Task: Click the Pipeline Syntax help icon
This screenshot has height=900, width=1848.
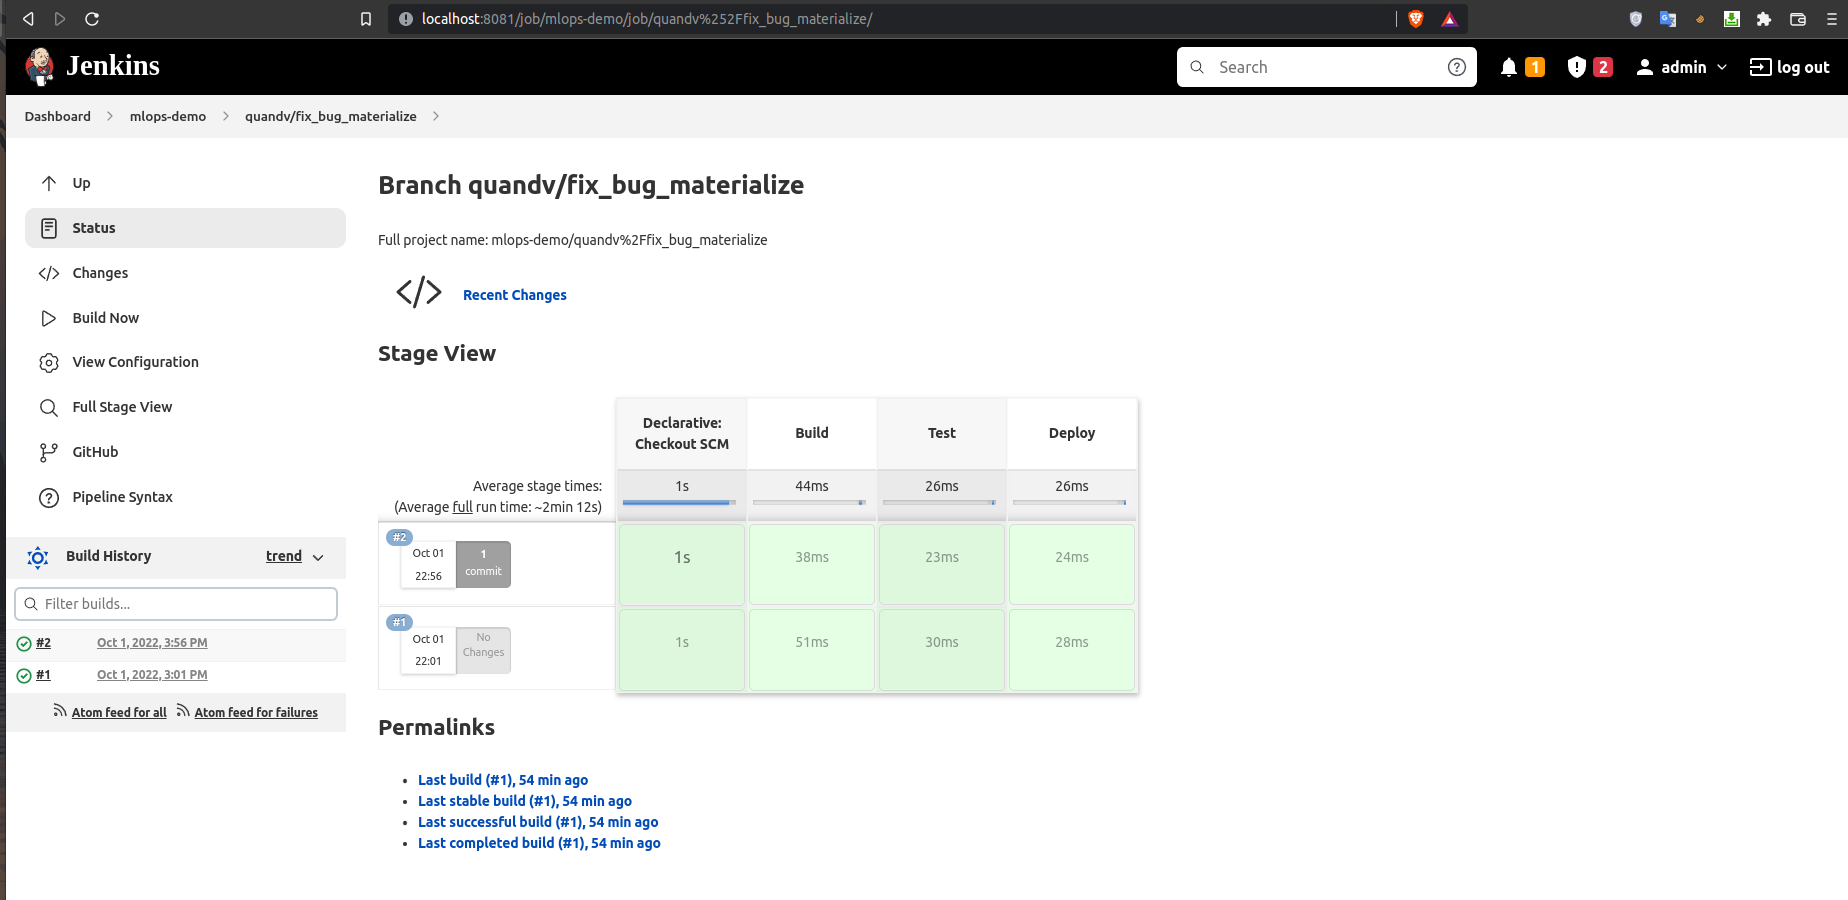Action: click(49, 497)
